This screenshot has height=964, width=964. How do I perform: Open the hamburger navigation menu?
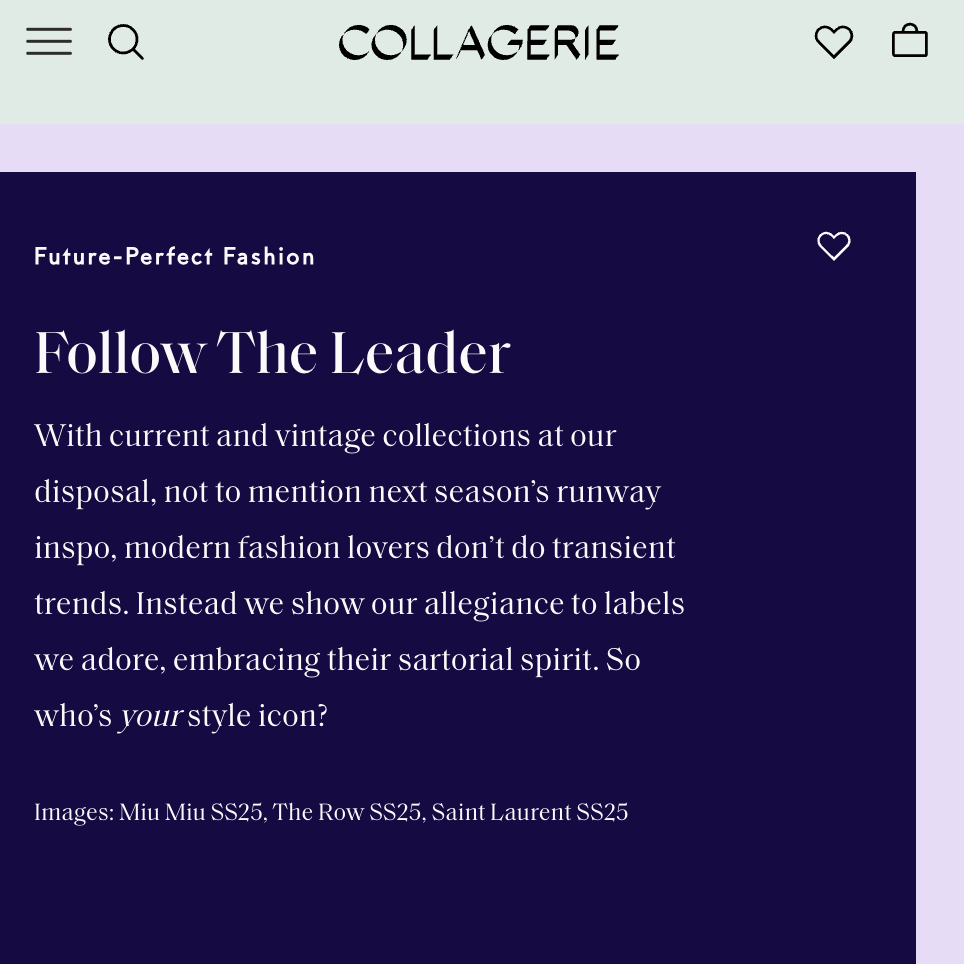pyautogui.click(x=49, y=42)
